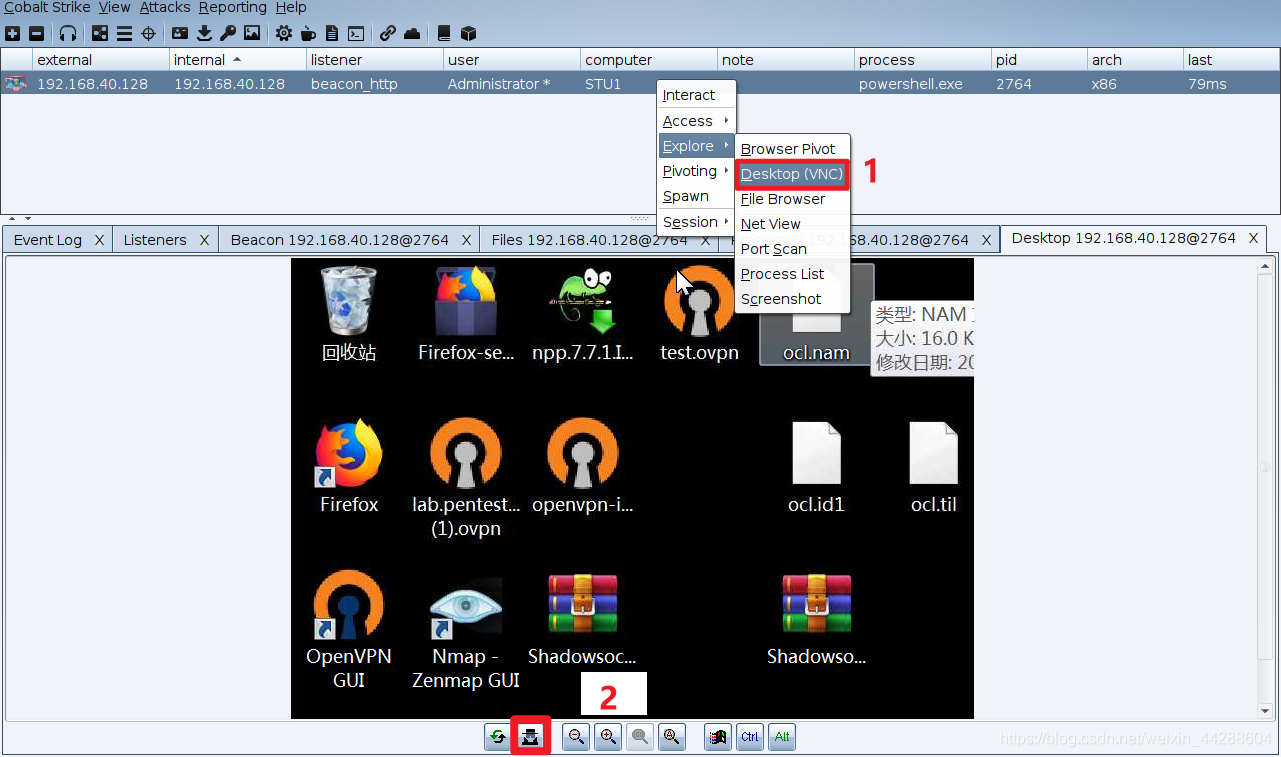Click the VNC refresh screen button
This screenshot has width=1281, height=757.
click(x=497, y=737)
